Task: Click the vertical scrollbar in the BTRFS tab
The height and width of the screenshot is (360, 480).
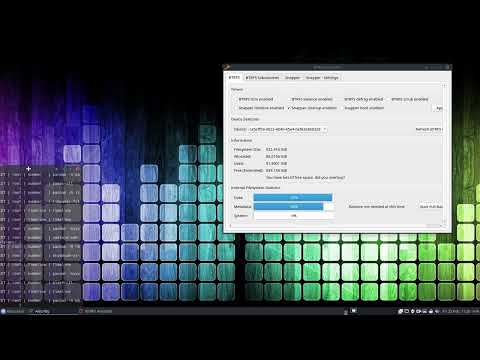Action: click(444, 153)
